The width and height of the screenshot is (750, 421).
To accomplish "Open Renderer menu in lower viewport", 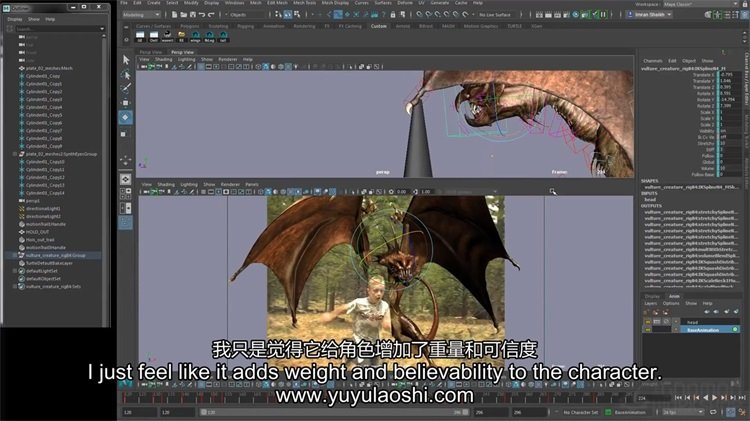I will click(x=230, y=184).
